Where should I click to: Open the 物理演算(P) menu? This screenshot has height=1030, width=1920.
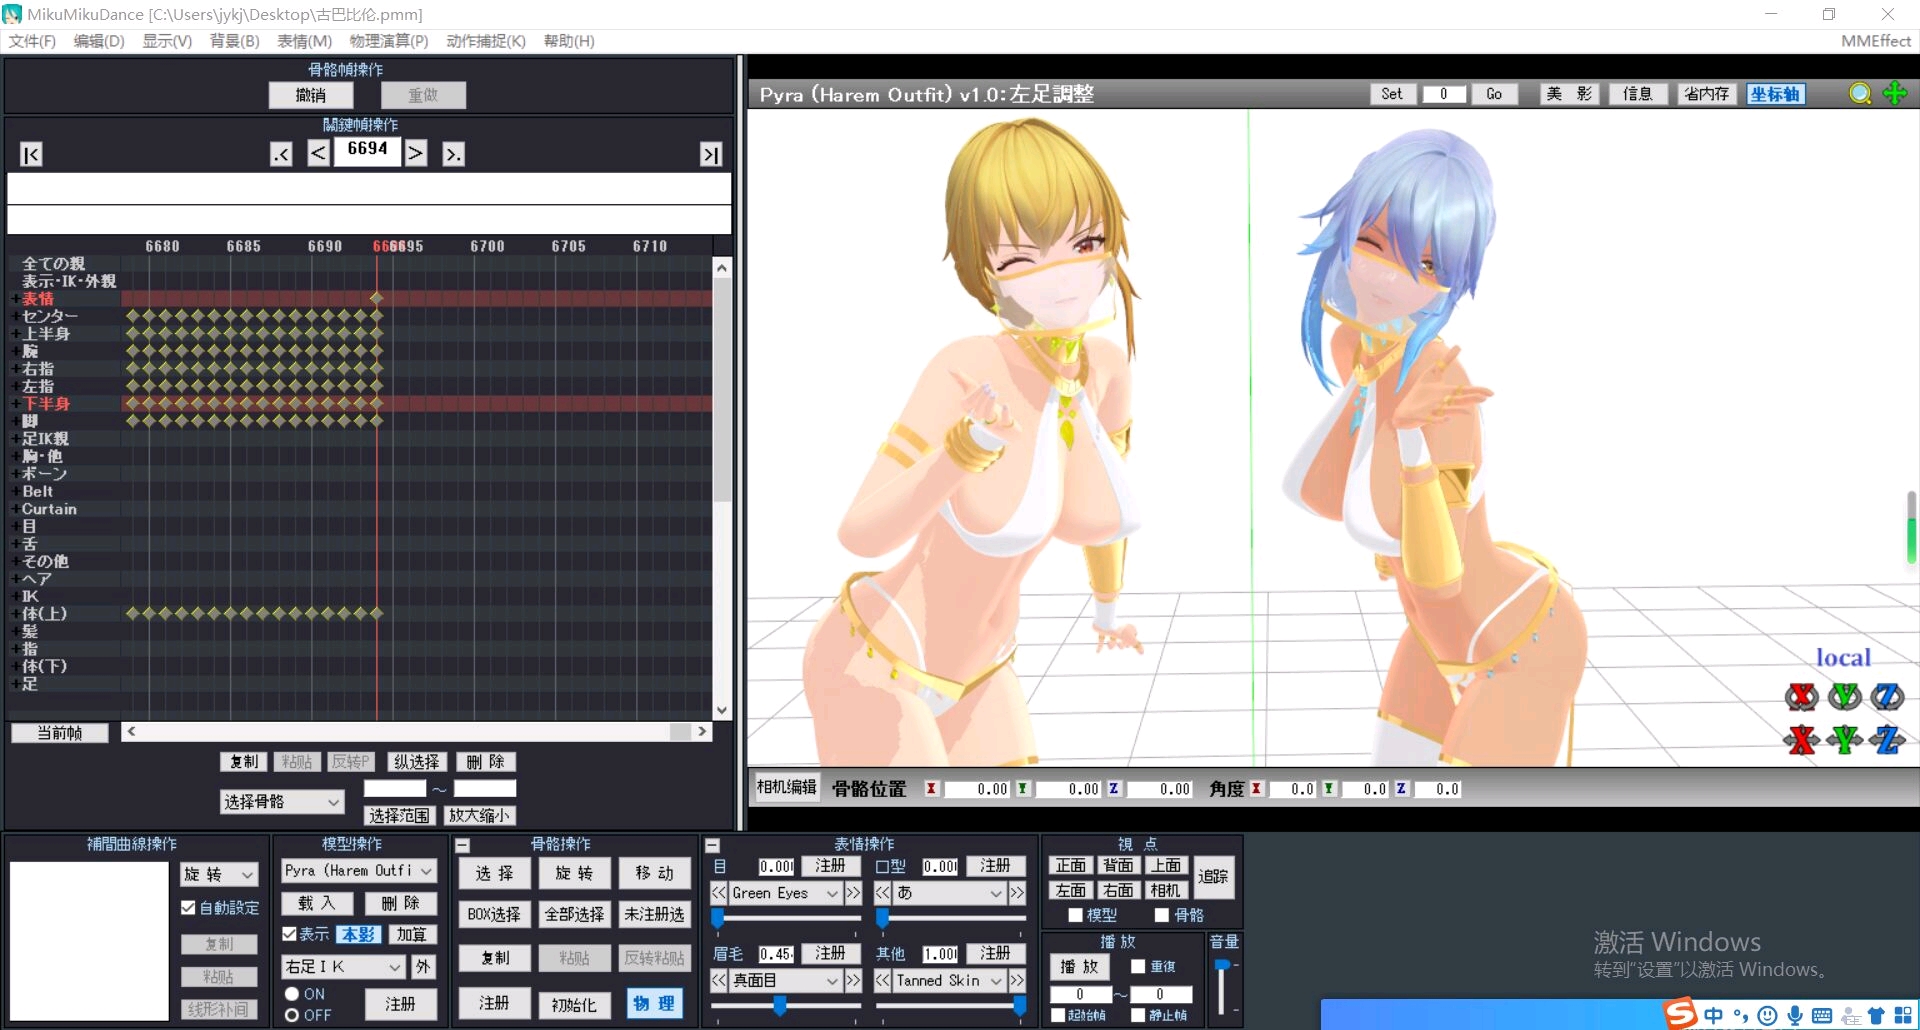389,41
